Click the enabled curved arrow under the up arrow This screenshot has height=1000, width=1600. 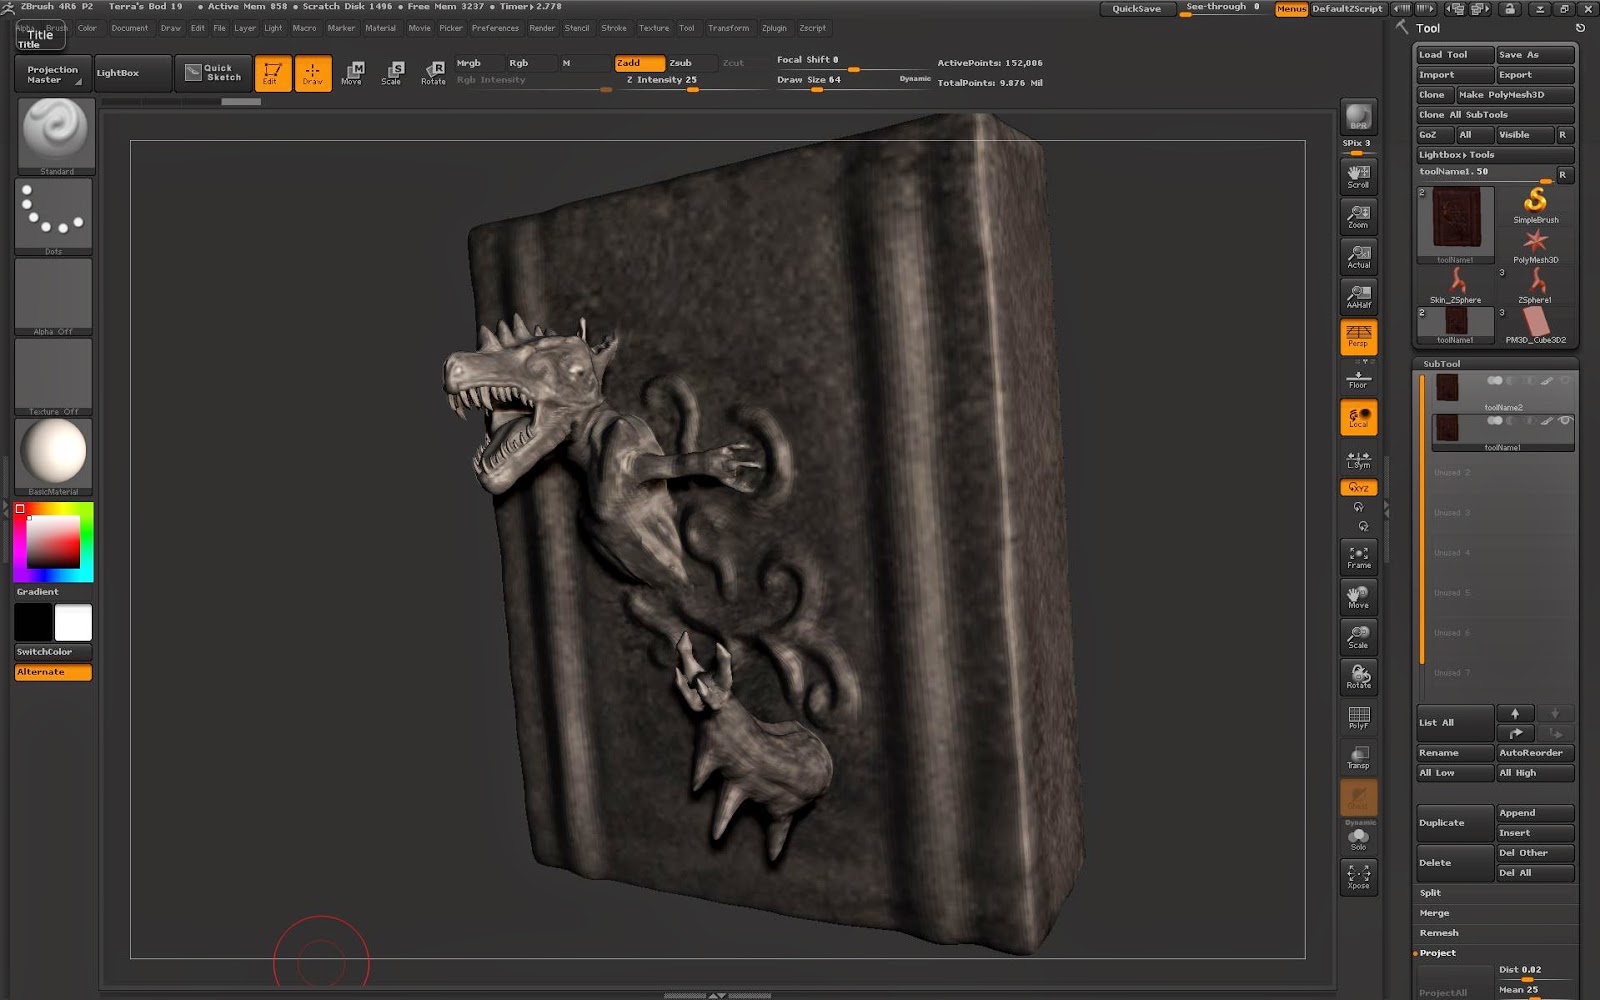click(1515, 733)
